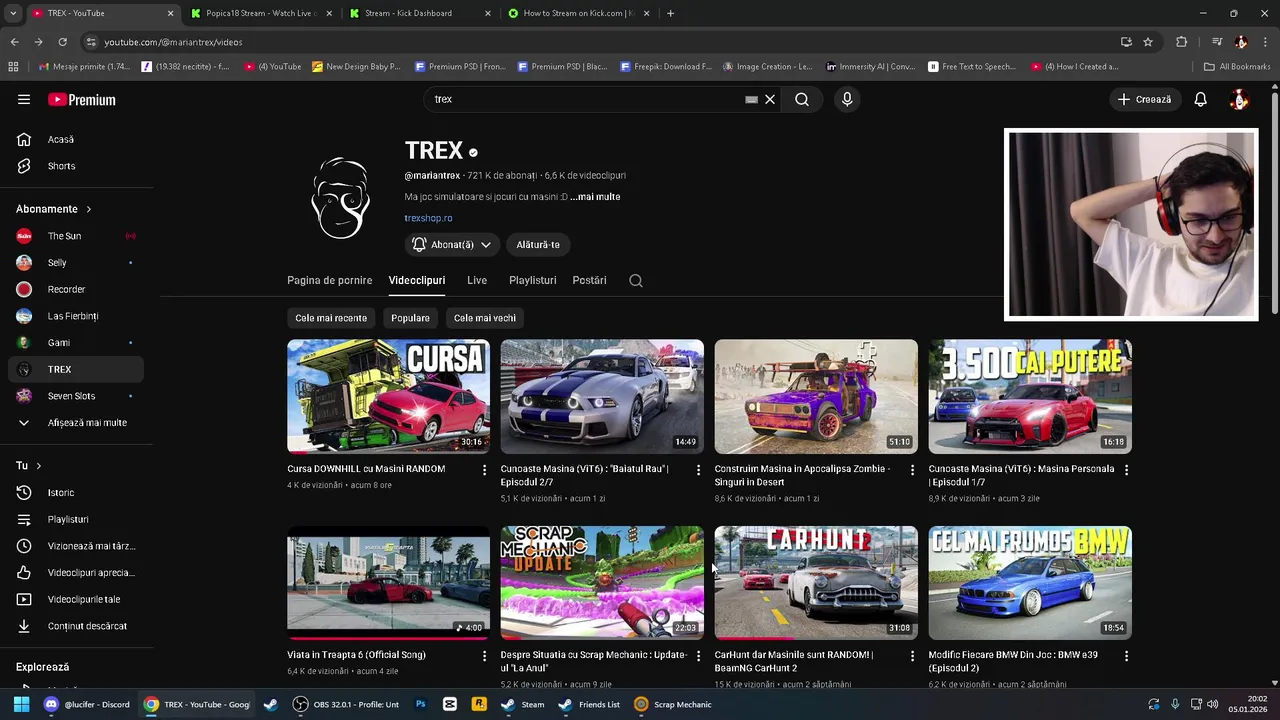Switch to Stream - Kick Dashboard tab
1280x720 pixels.
pos(420,13)
